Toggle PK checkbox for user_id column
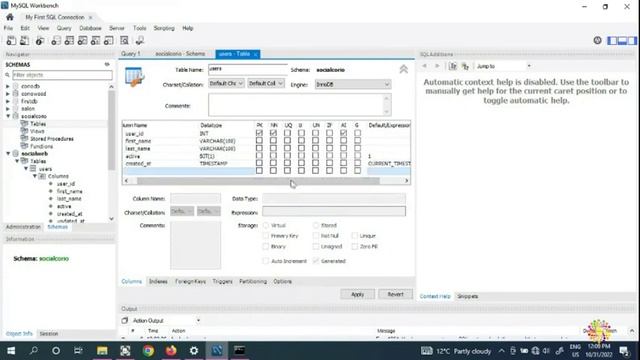The width and height of the screenshot is (640, 360). (x=259, y=133)
